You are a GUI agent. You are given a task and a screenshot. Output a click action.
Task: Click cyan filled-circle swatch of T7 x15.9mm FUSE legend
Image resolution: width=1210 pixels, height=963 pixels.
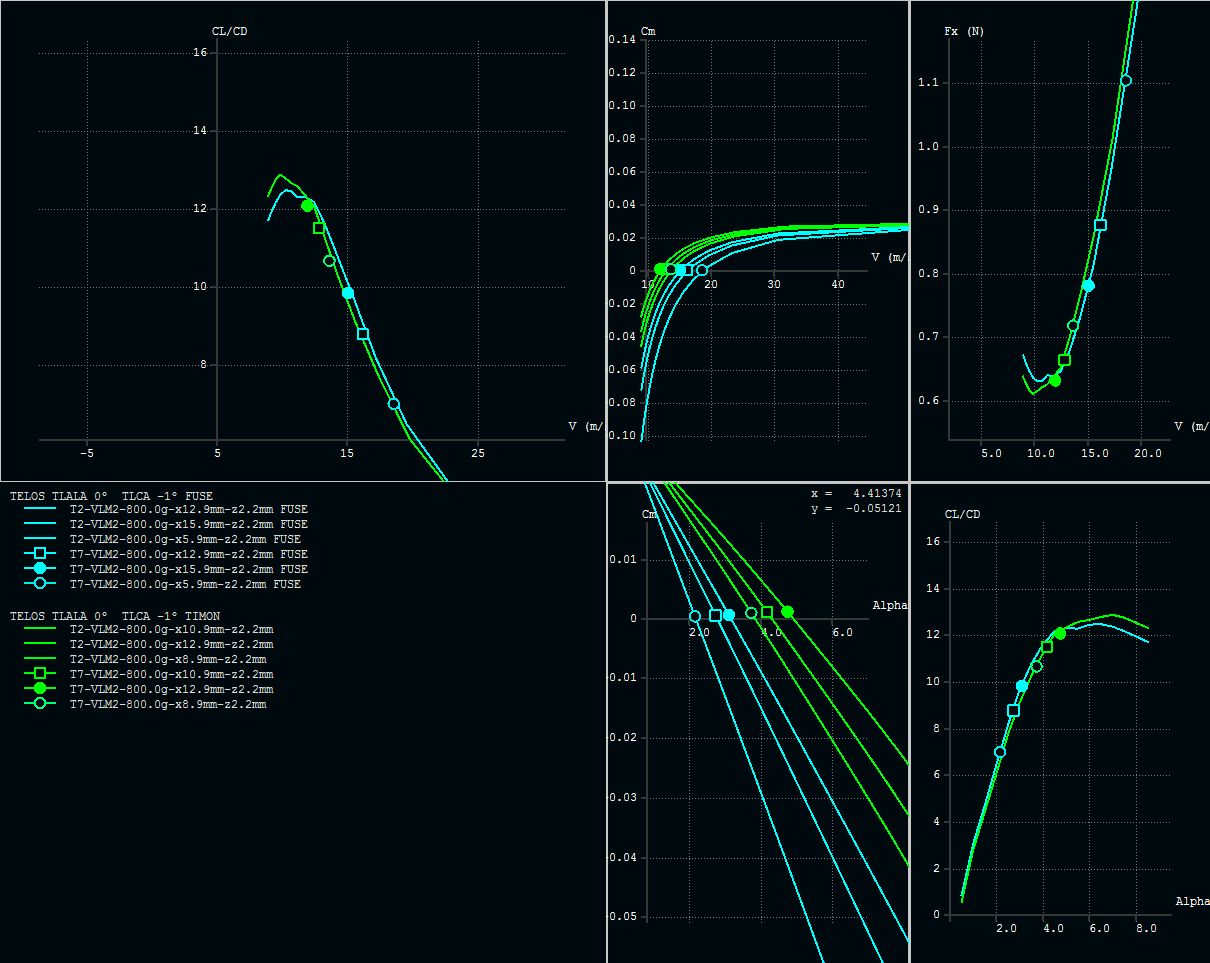39,569
